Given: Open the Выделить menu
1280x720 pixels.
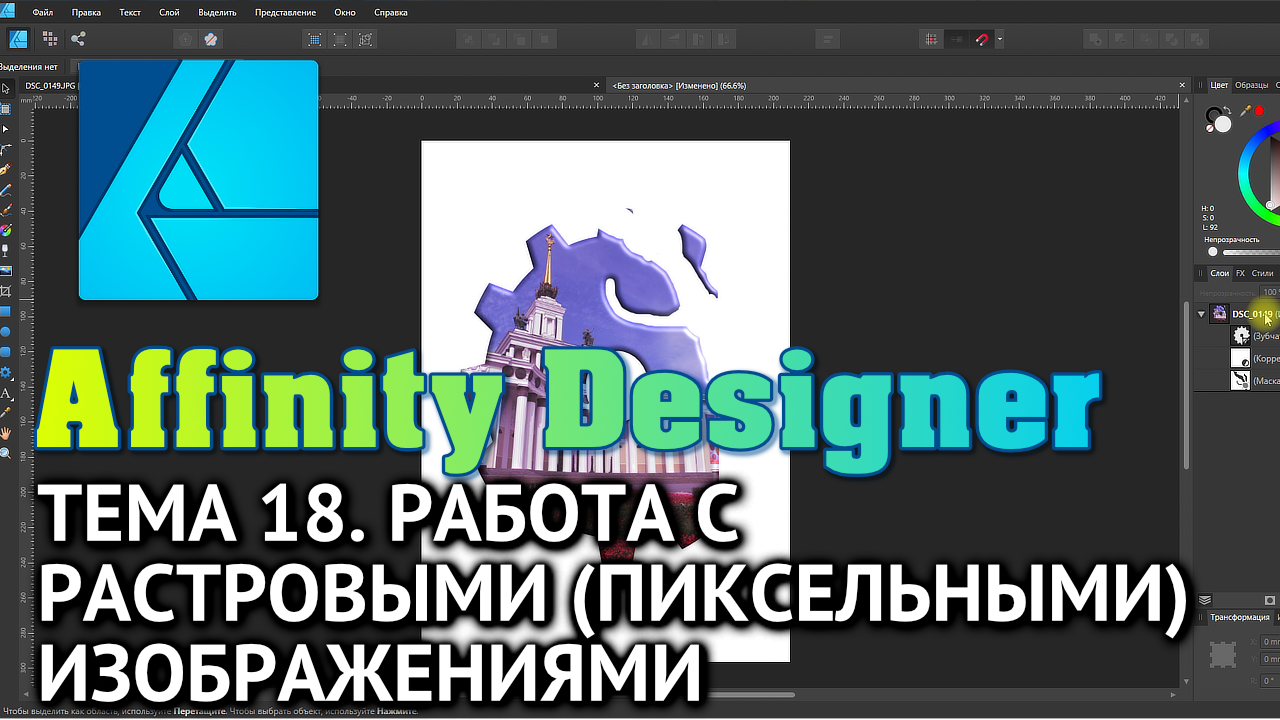Looking at the screenshot, I should tap(217, 13).
